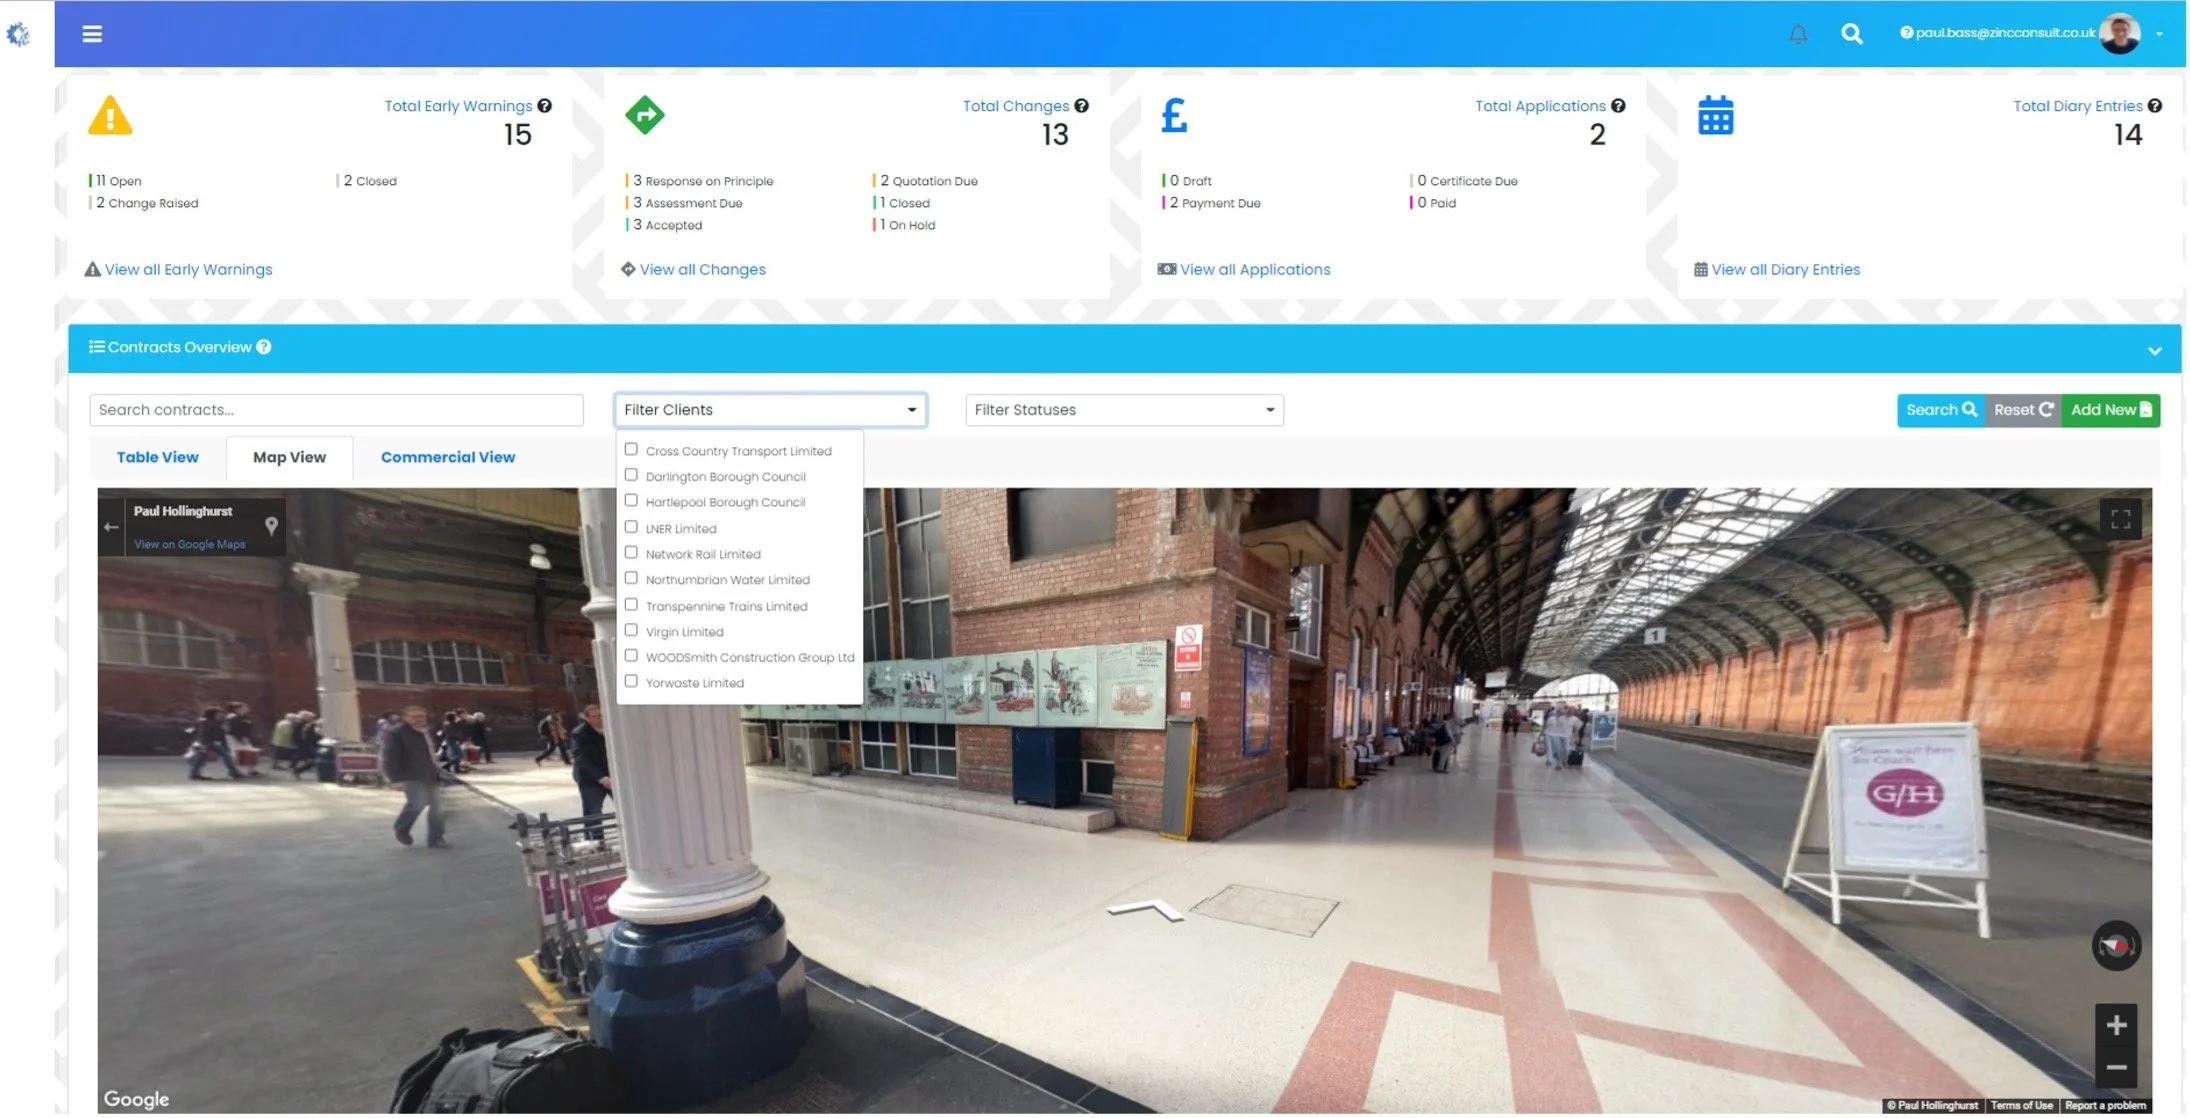2190x1118 pixels.
Task: Open the Commercial View tab
Action: click(x=448, y=458)
